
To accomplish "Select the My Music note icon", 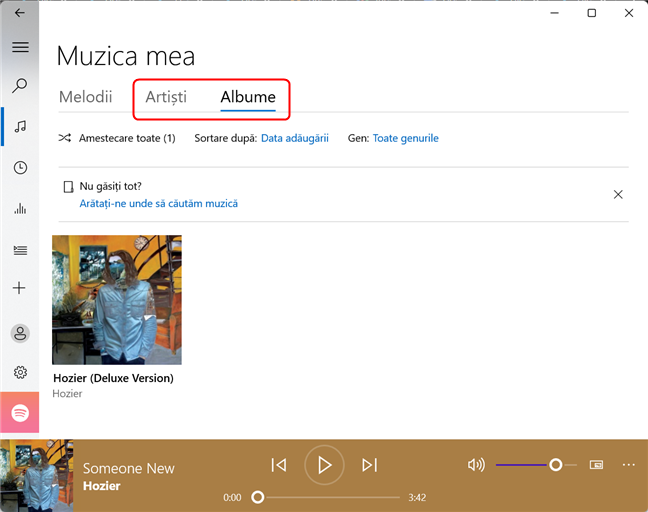I will (x=20, y=126).
